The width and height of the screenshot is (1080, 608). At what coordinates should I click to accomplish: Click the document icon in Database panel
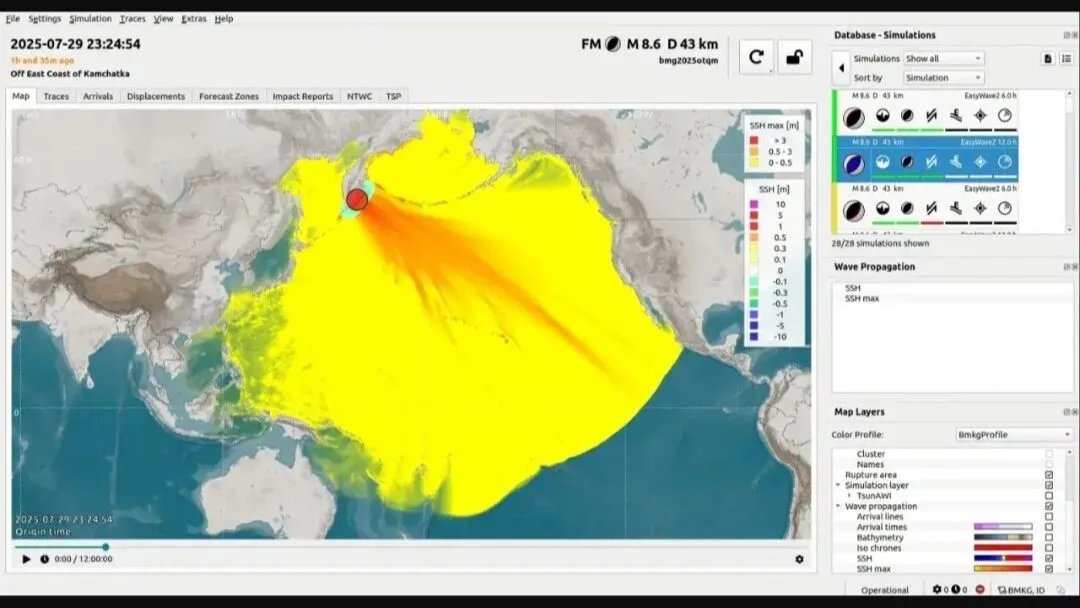point(1047,59)
